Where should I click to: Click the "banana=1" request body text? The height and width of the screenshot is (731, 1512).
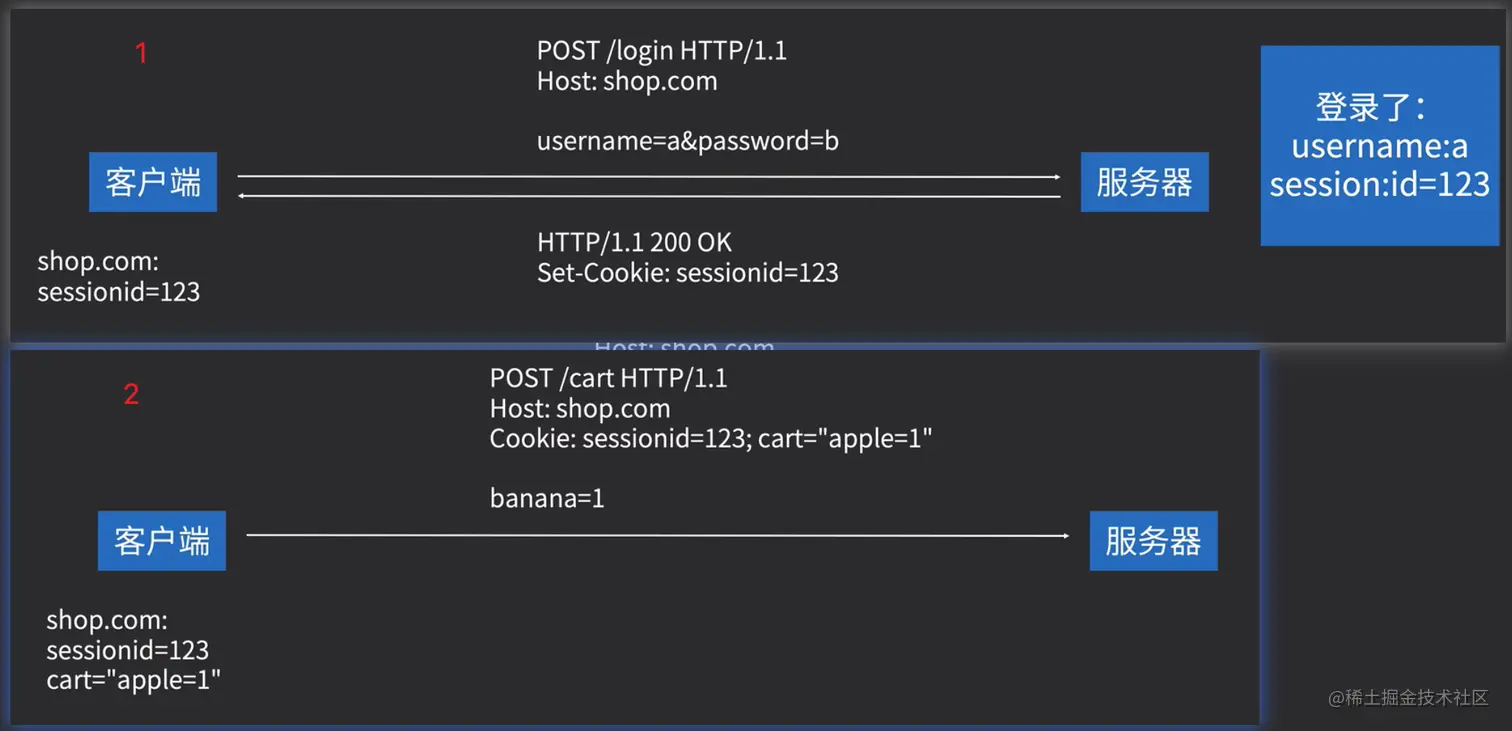547,498
